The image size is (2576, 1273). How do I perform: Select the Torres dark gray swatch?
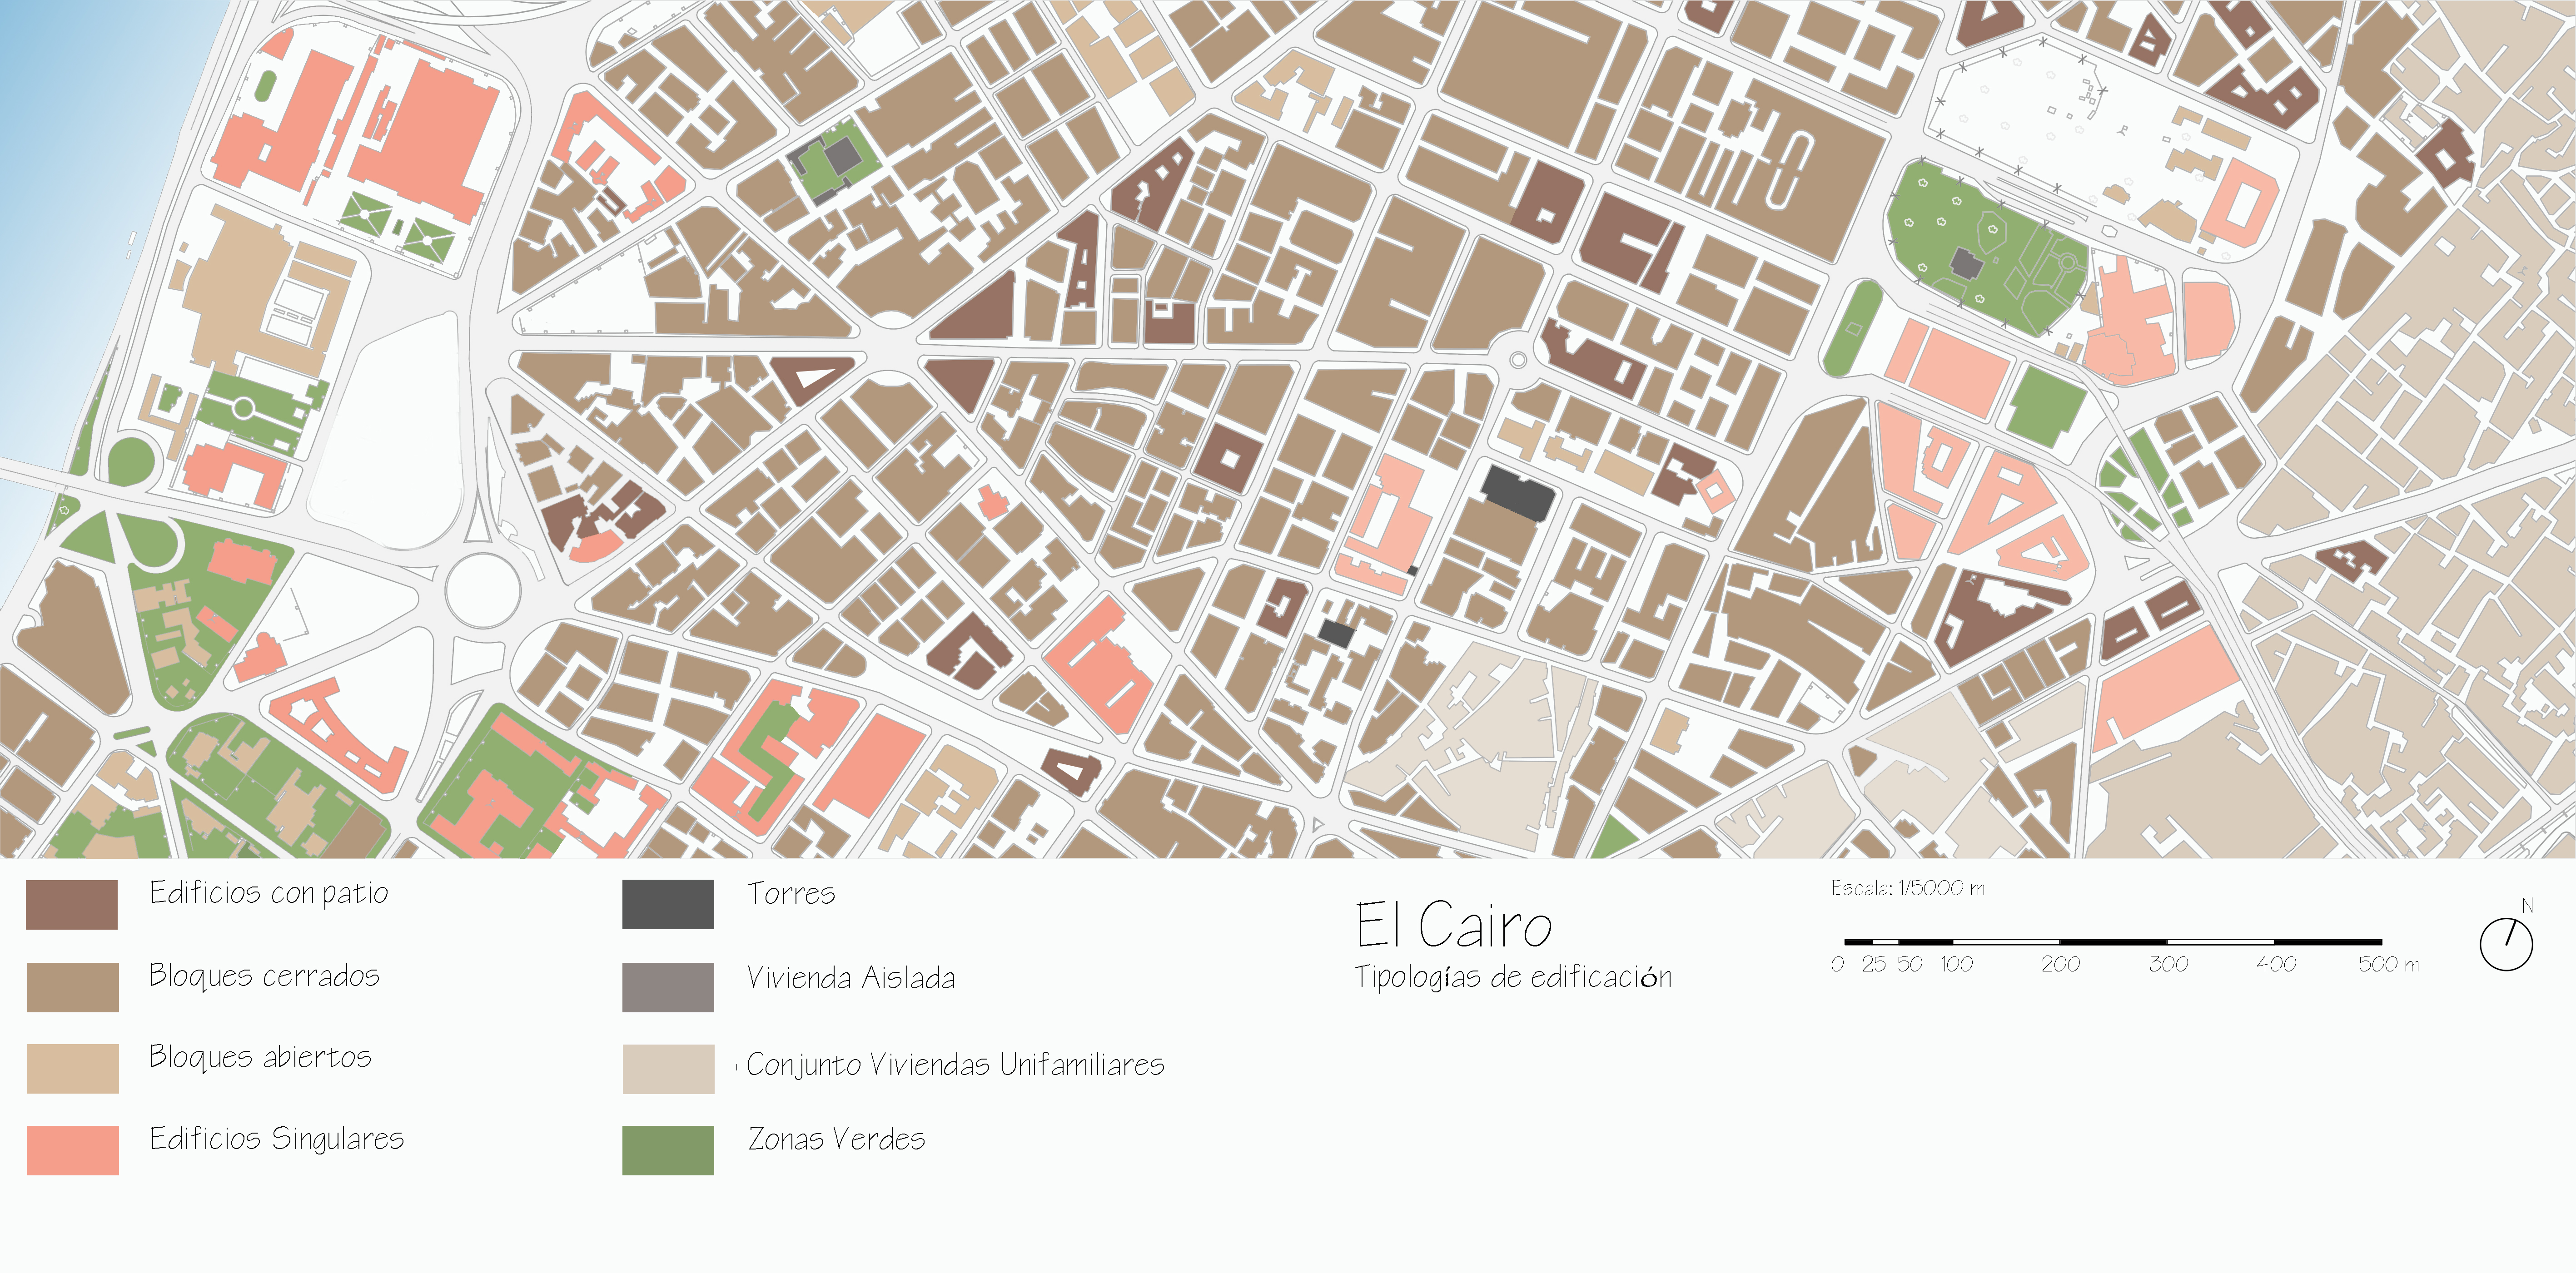pyautogui.click(x=668, y=904)
